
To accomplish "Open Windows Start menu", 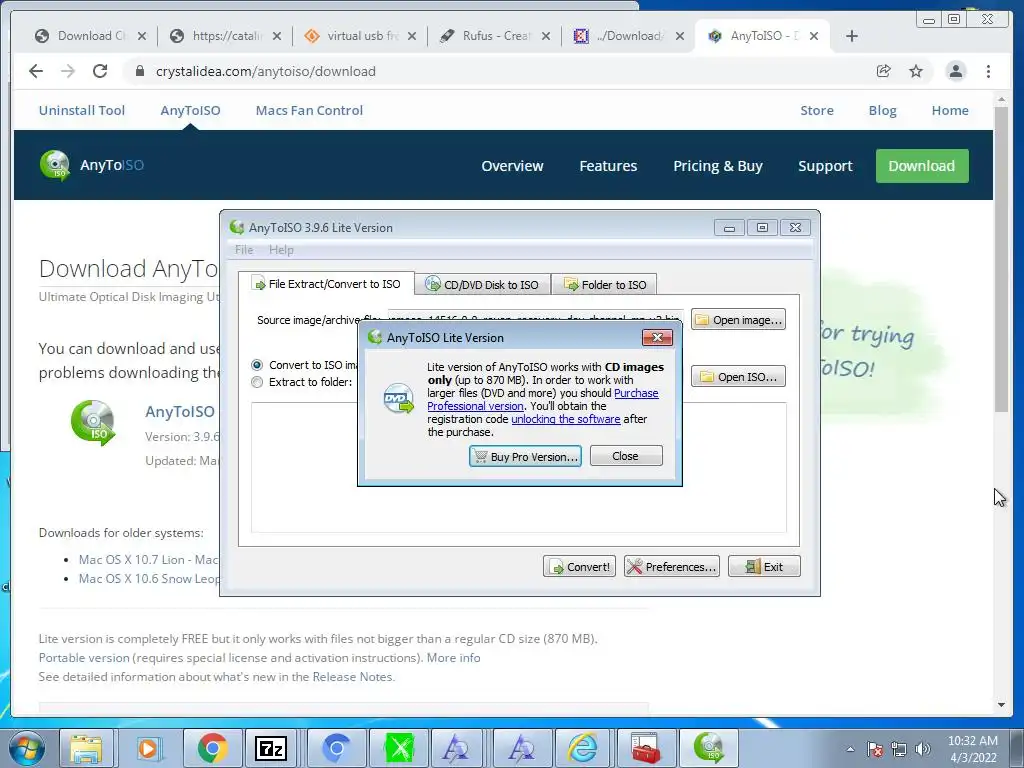I will pyautogui.click(x=26, y=748).
